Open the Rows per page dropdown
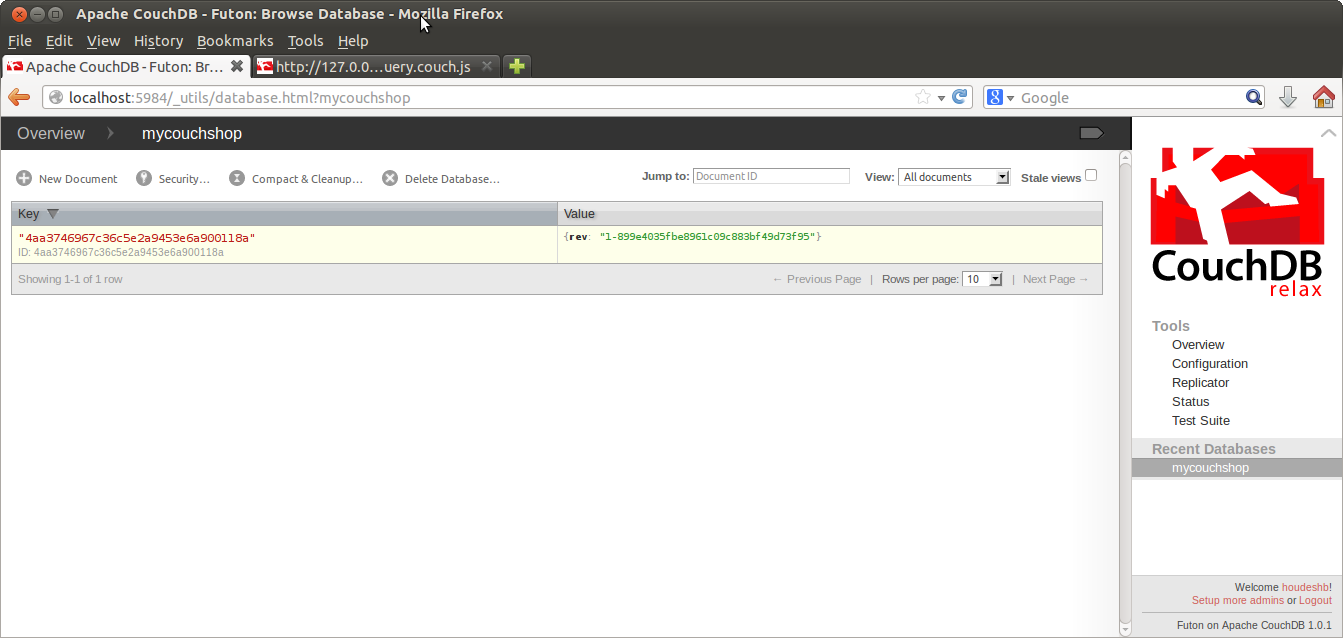 click(982, 279)
